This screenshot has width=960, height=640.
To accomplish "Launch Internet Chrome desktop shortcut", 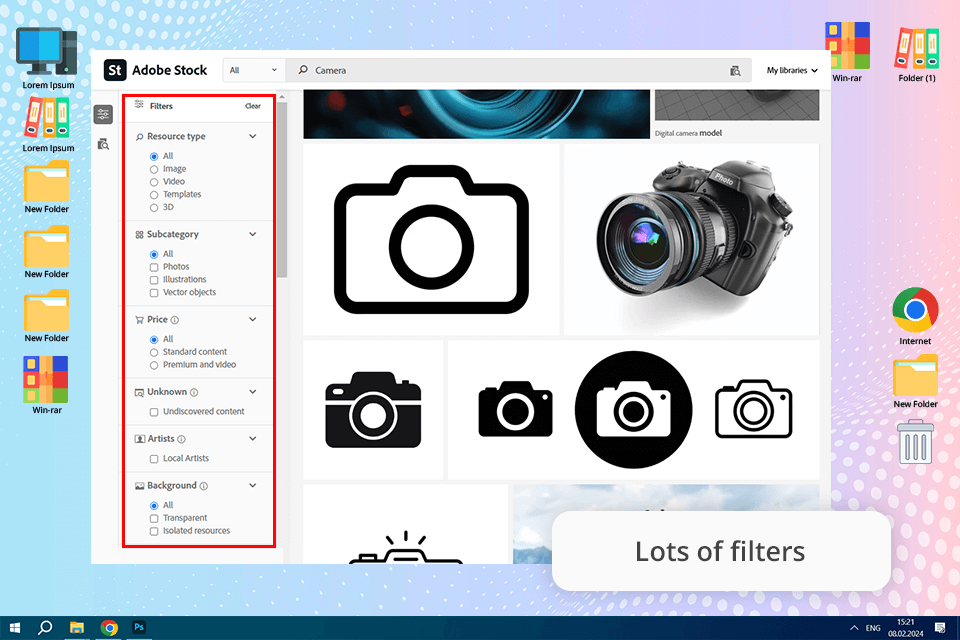I will click(x=915, y=317).
